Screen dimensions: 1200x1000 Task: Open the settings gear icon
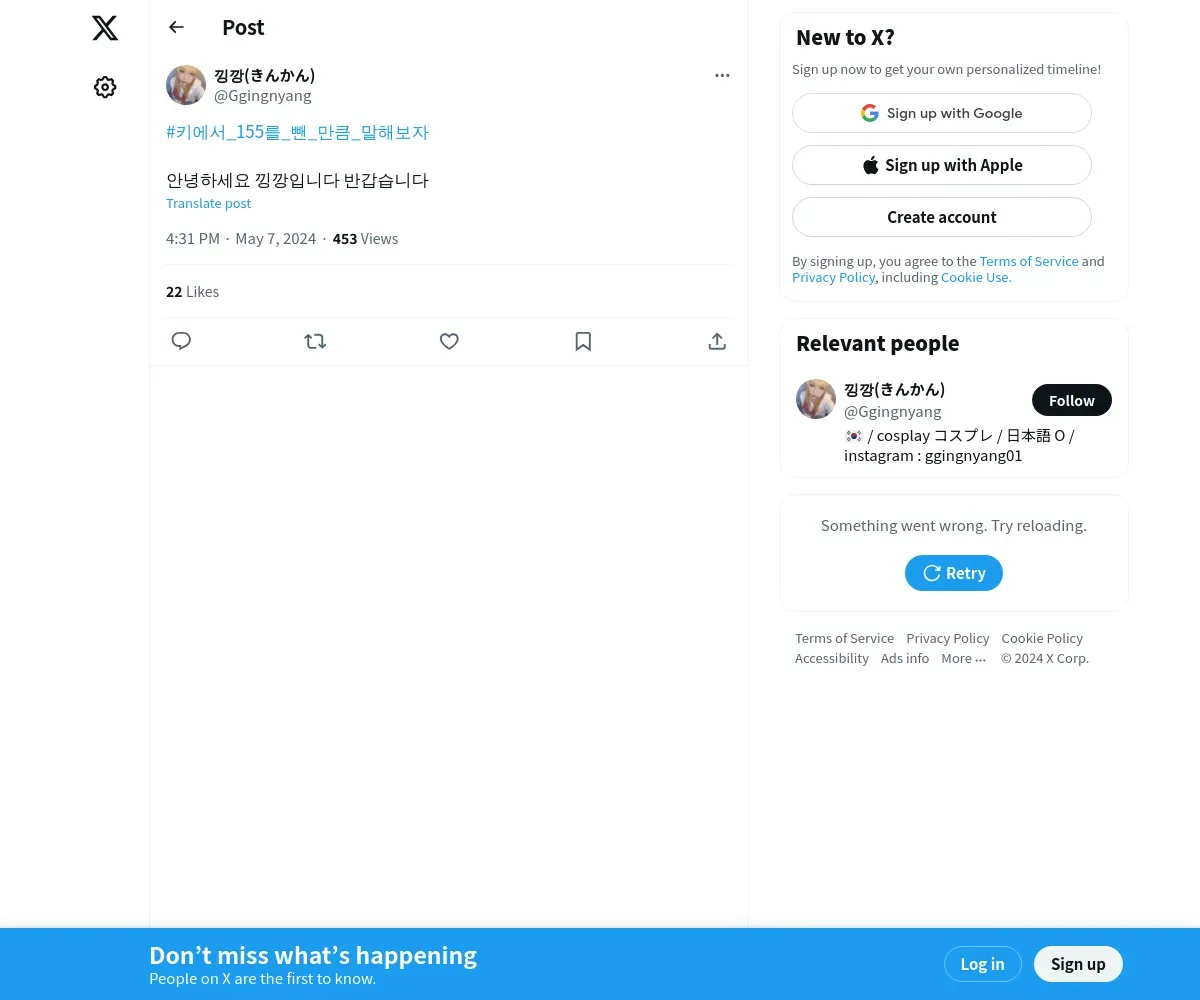pyautogui.click(x=105, y=87)
